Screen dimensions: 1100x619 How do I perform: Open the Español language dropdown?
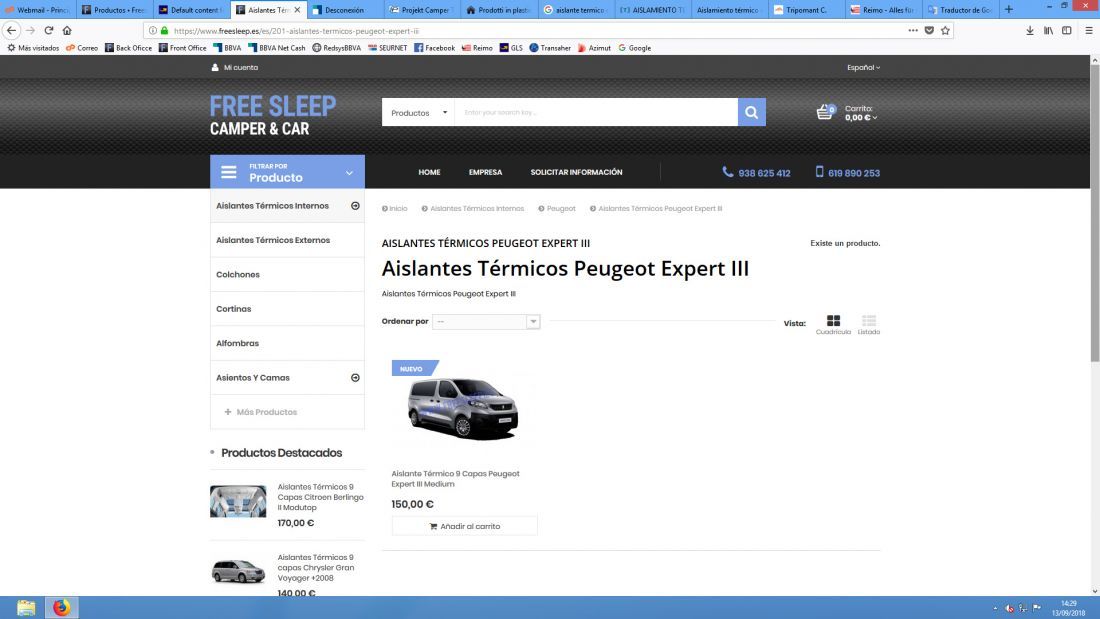point(863,67)
